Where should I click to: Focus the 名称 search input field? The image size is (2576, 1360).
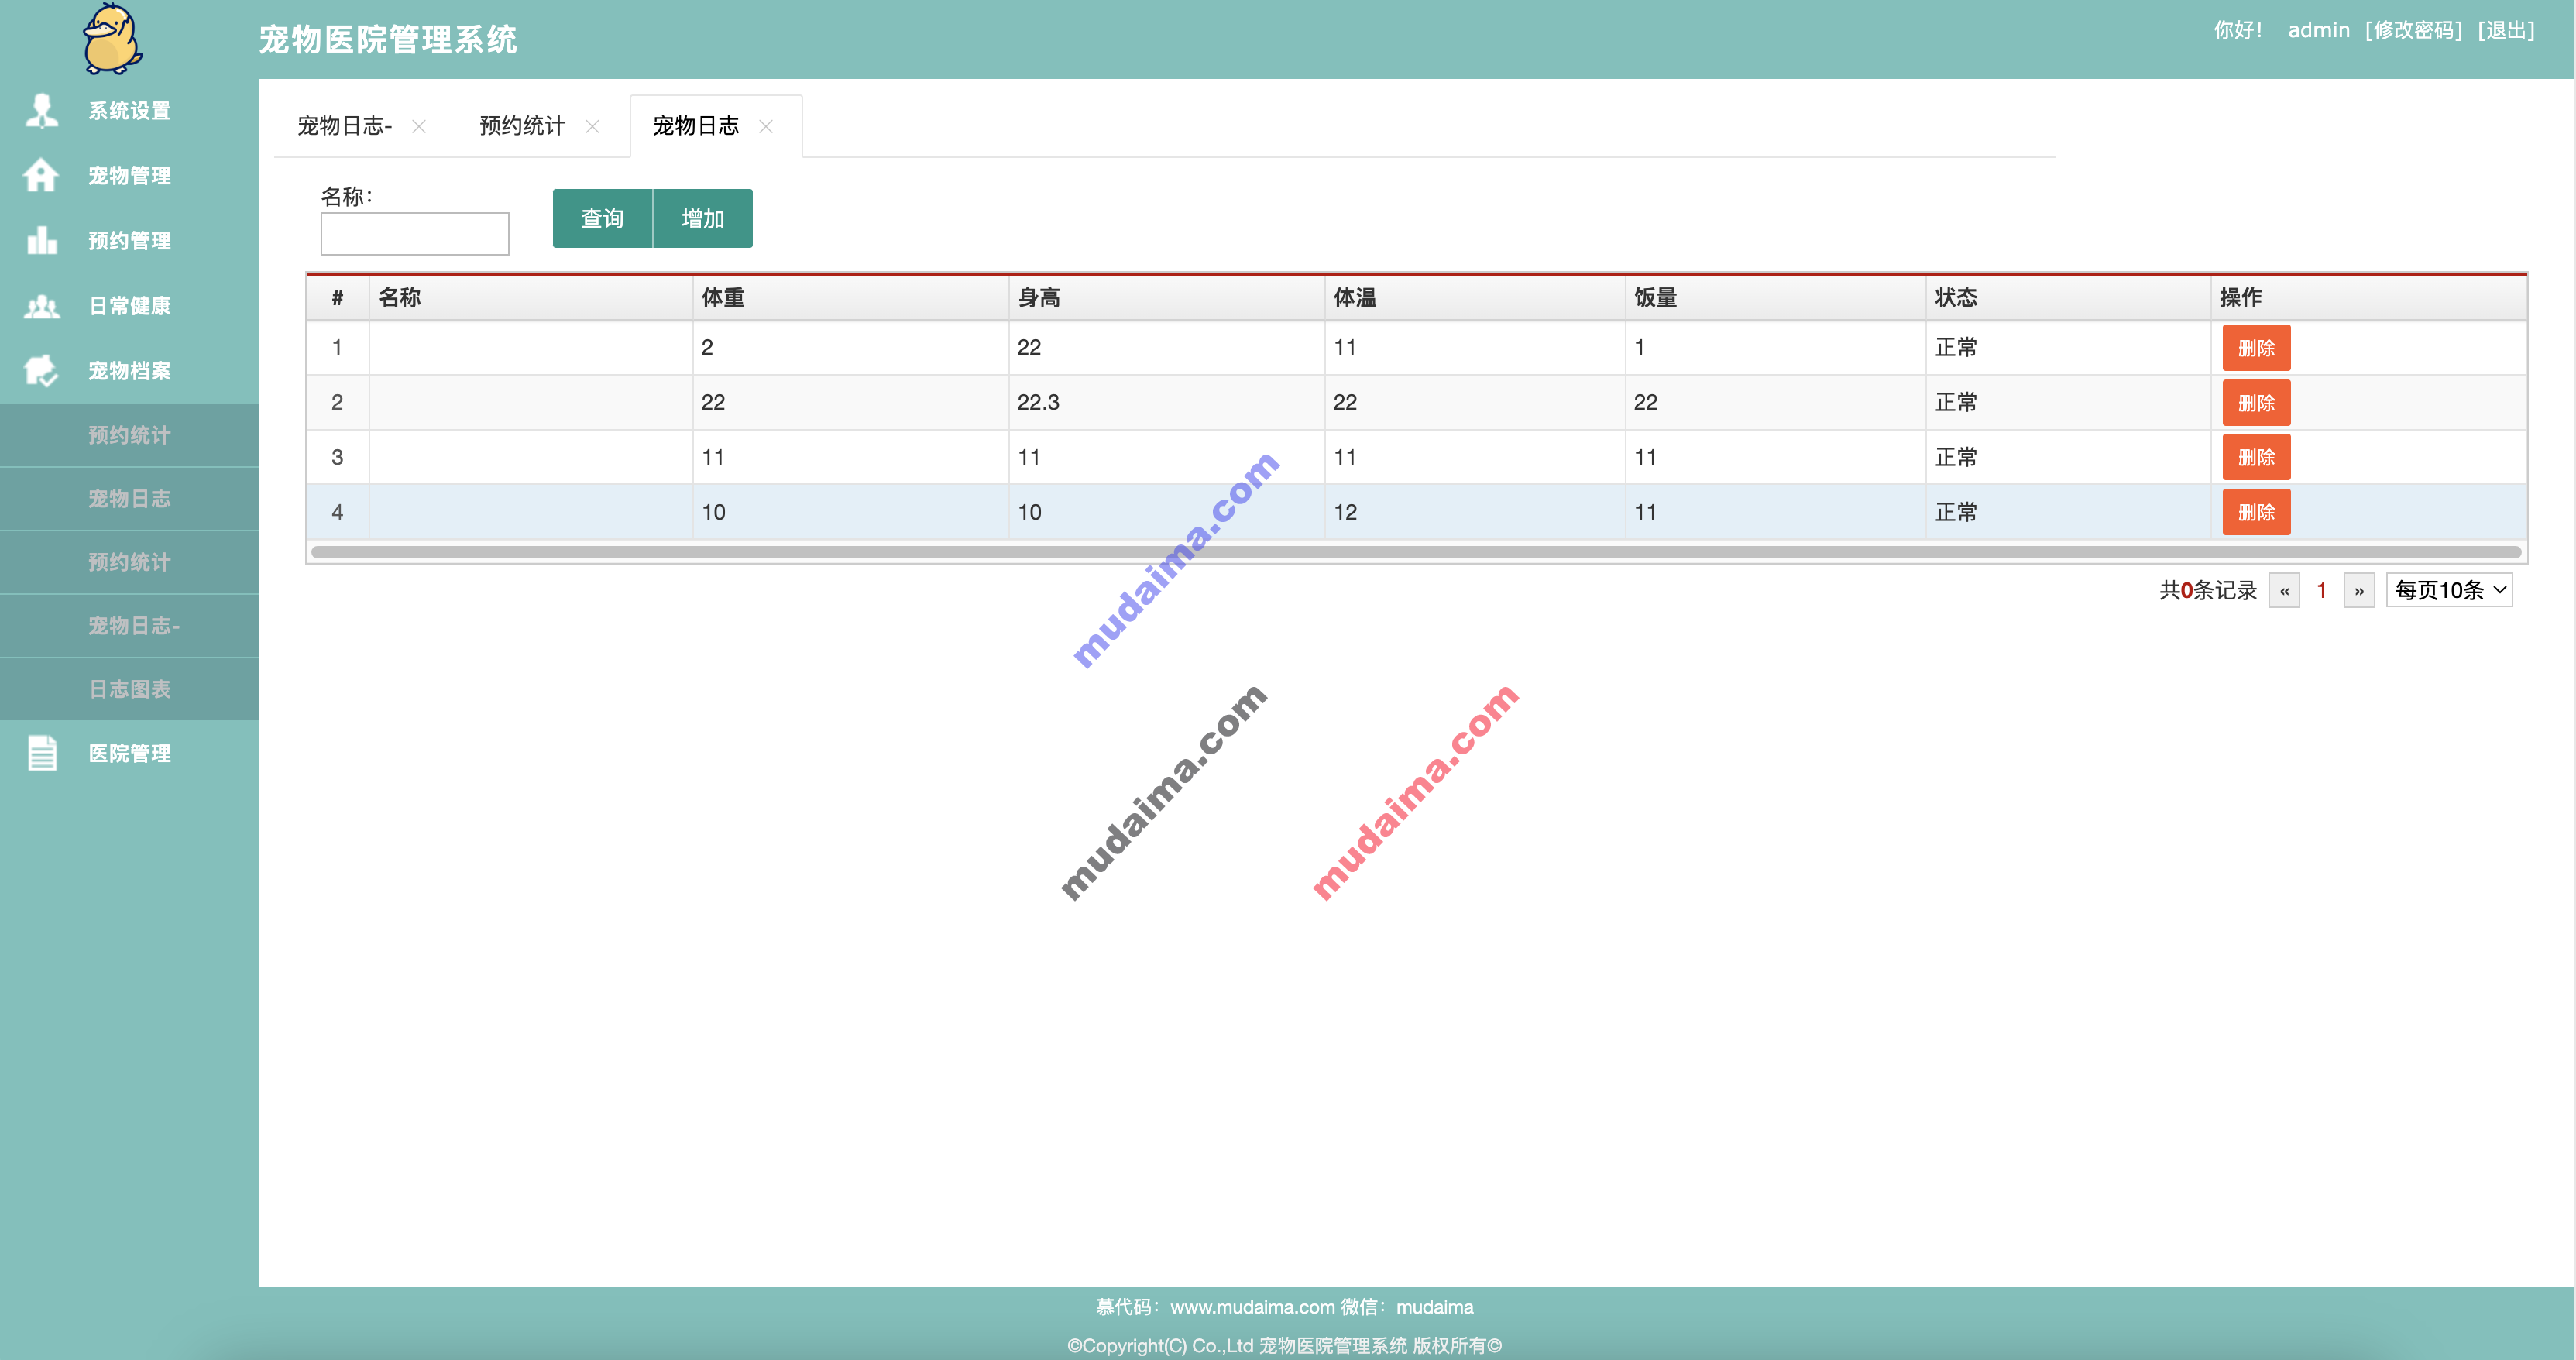(415, 234)
